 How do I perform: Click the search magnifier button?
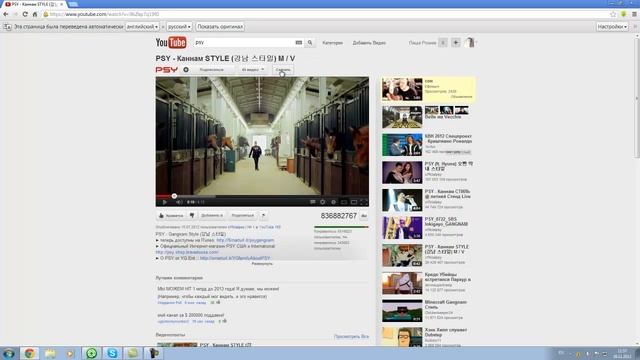point(310,42)
